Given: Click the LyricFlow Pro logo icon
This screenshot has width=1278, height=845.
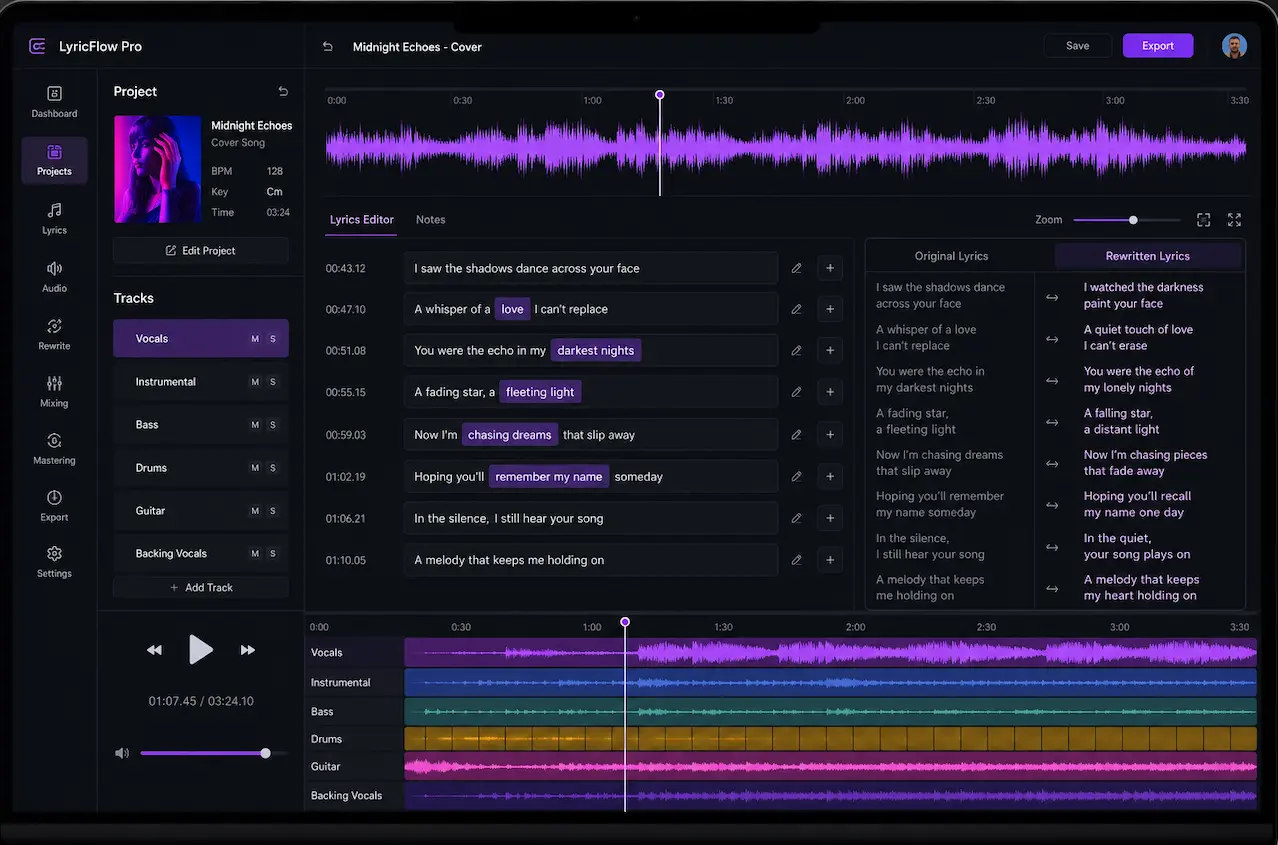Looking at the screenshot, I should [x=38, y=46].
